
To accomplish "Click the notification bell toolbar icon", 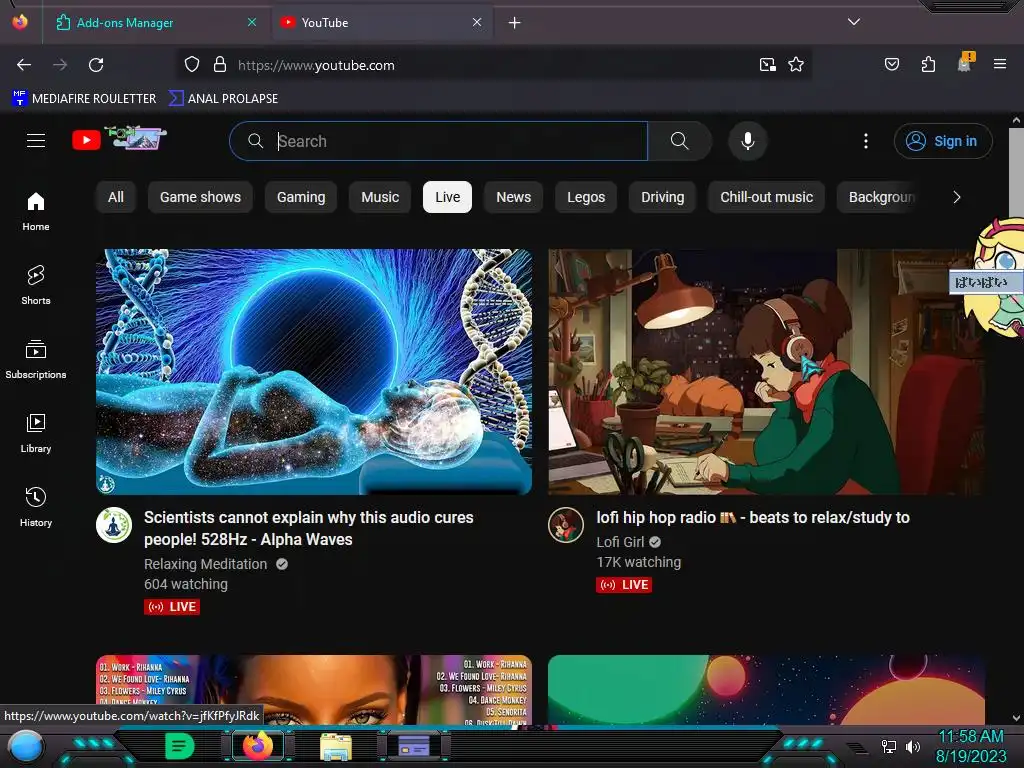I will pos(964,63).
